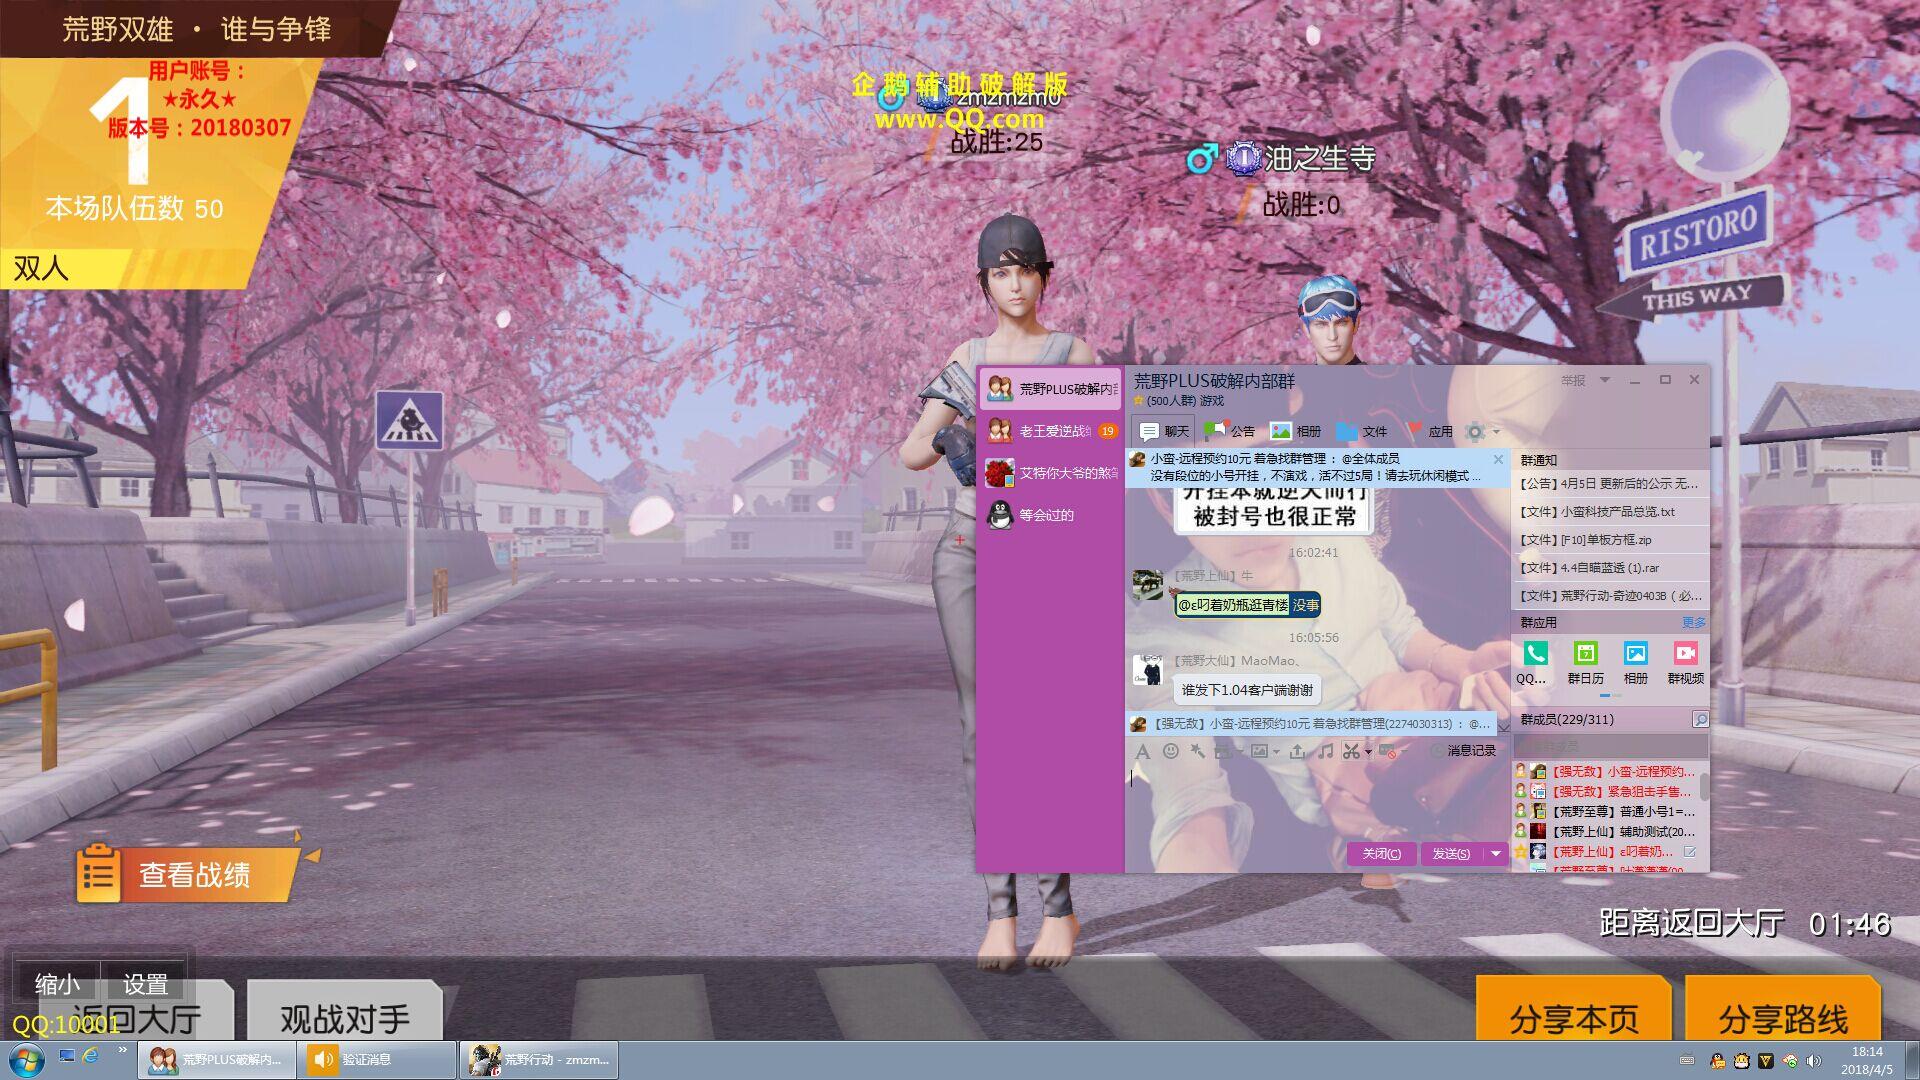Click edit icon beside ε叼着奶 member
The width and height of the screenshot is (1920, 1080).
click(x=1689, y=852)
